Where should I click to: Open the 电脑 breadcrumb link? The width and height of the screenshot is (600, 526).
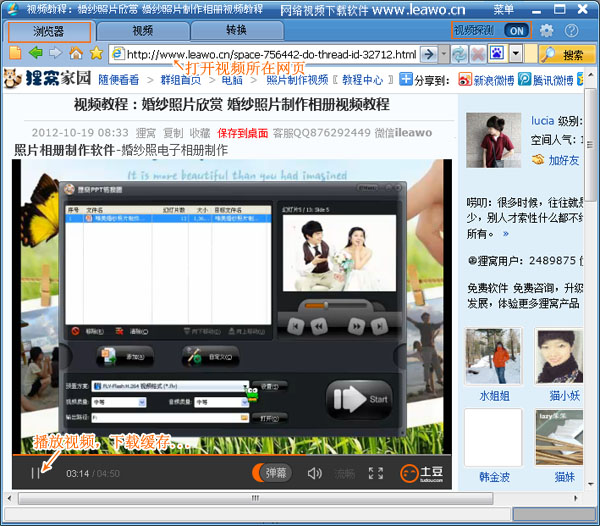point(232,80)
